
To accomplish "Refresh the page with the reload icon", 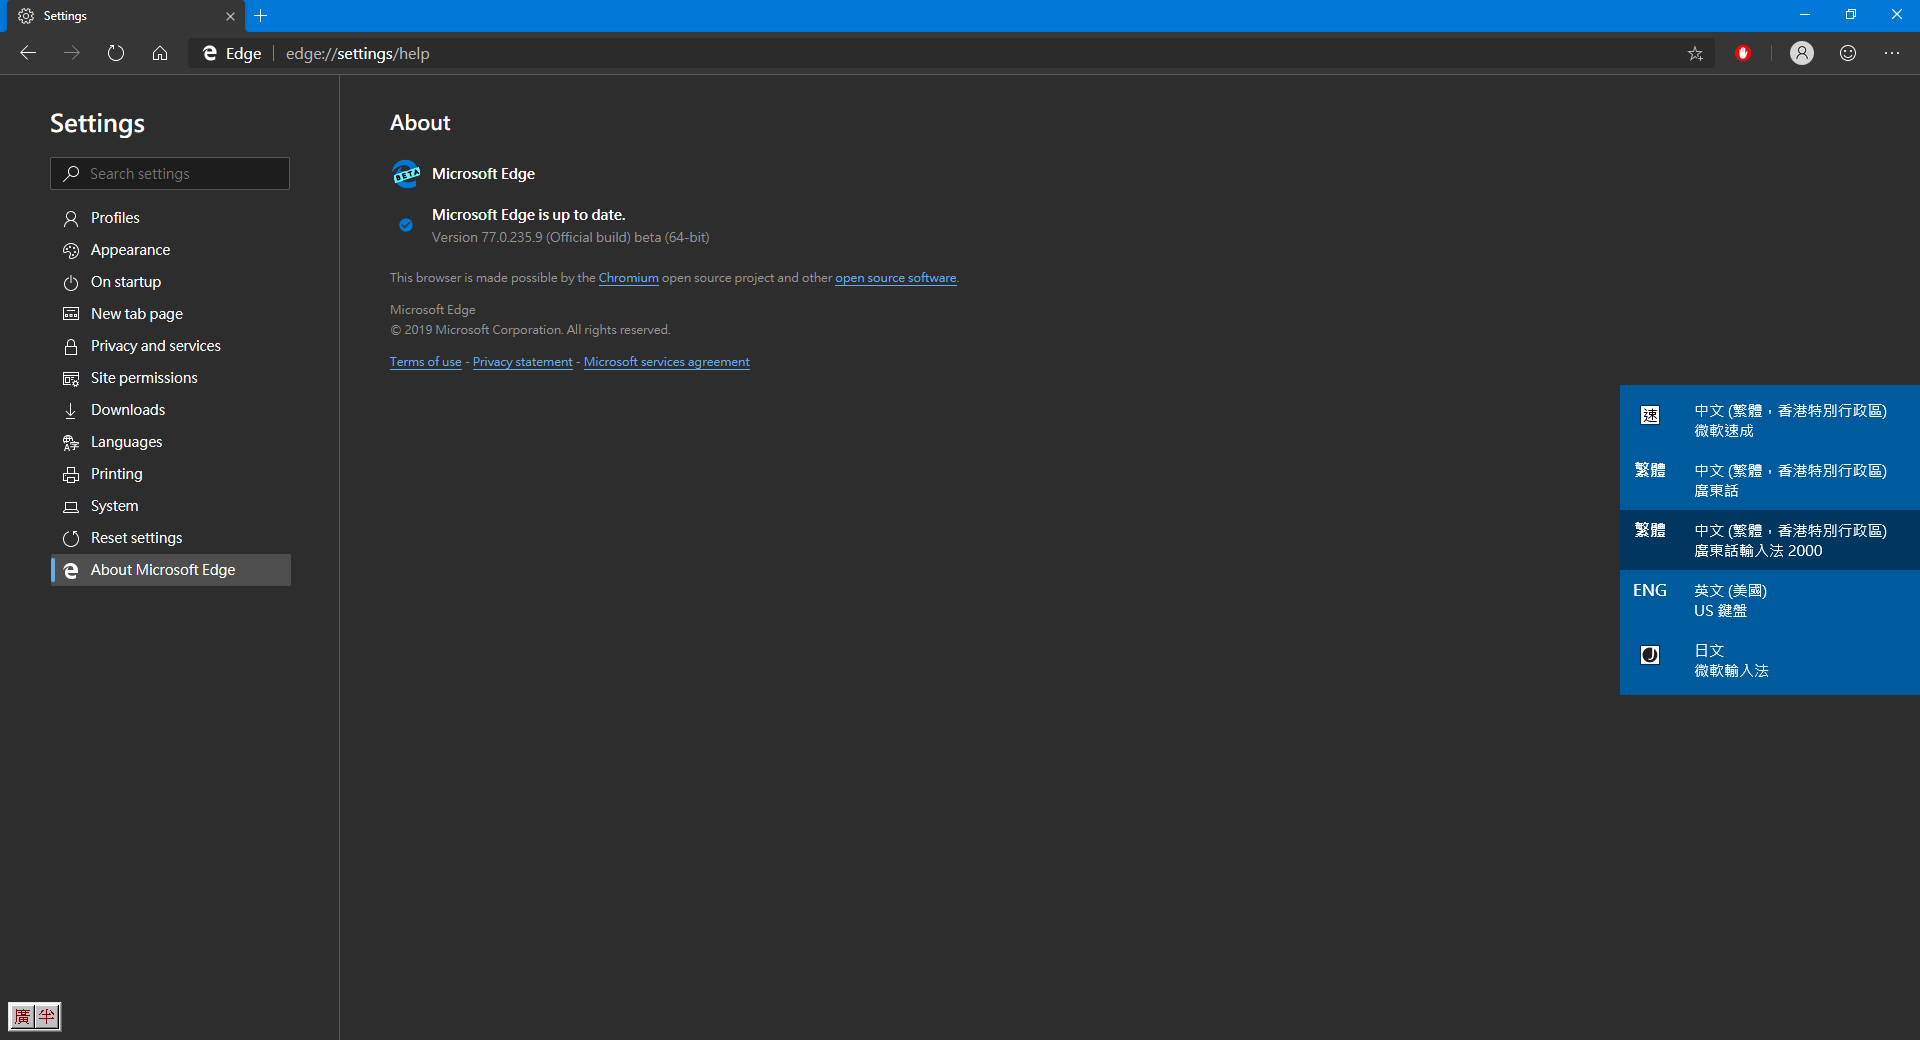I will pyautogui.click(x=115, y=53).
